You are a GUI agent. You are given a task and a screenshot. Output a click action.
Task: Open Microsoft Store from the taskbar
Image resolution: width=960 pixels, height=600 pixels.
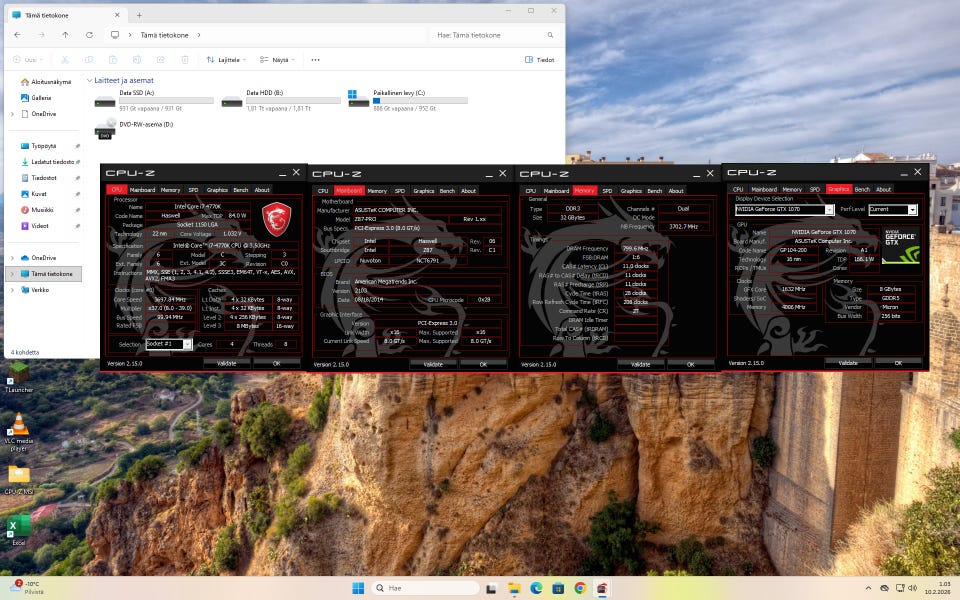coord(558,588)
